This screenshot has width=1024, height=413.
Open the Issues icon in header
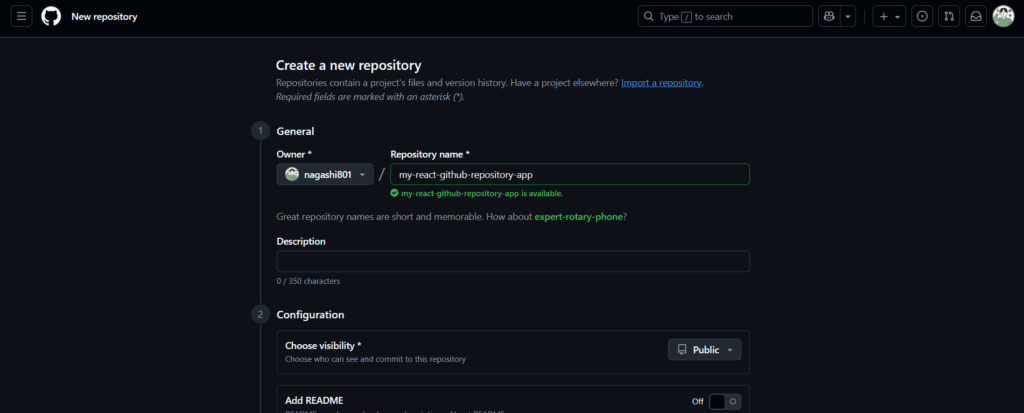922,17
